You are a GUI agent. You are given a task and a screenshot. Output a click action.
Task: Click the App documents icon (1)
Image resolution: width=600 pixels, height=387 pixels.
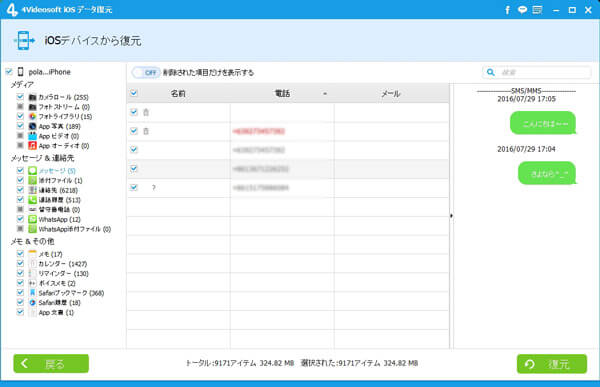pos(33,312)
